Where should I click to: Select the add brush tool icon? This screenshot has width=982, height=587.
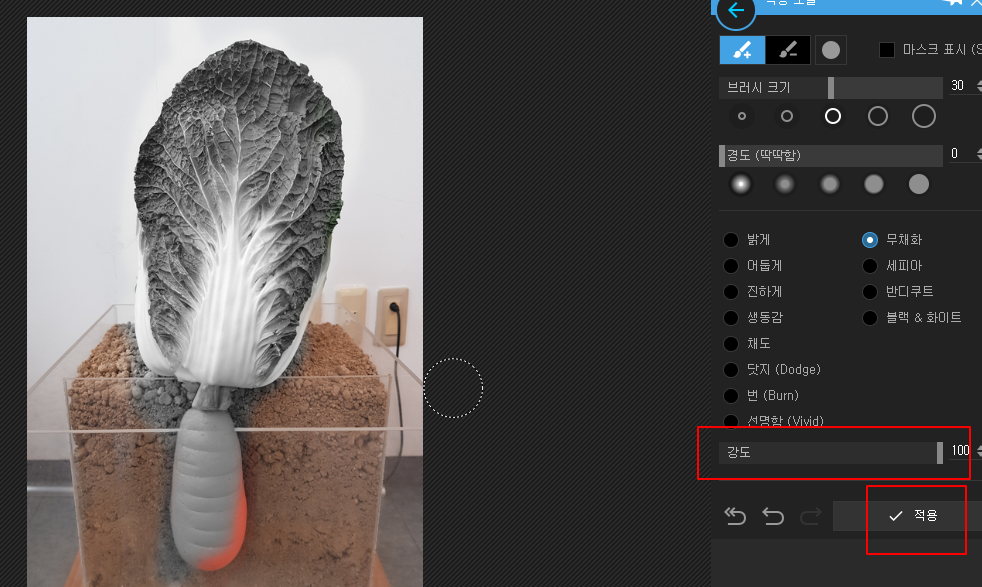[x=742, y=50]
